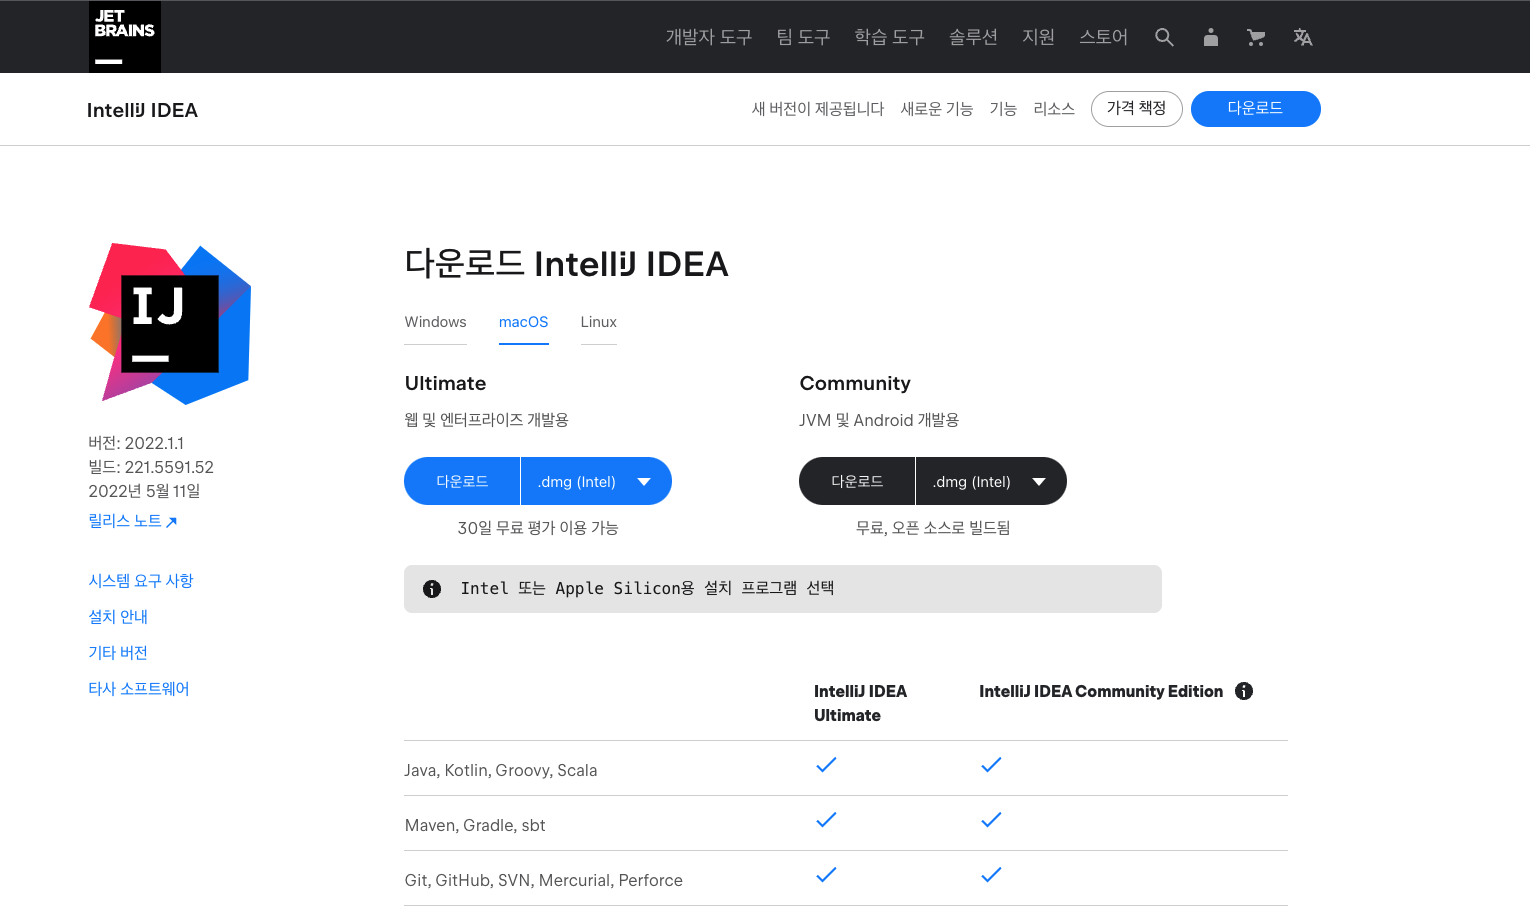Open the search magnifier icon
The height and width of the screenshot is (907, 1530).
click(1164, 37)
